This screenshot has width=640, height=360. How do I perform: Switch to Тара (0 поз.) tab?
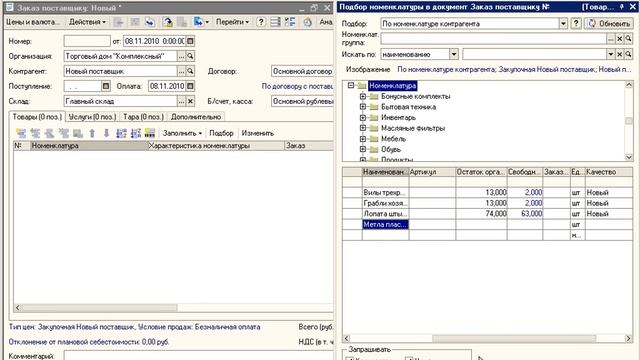pos(143,117)
